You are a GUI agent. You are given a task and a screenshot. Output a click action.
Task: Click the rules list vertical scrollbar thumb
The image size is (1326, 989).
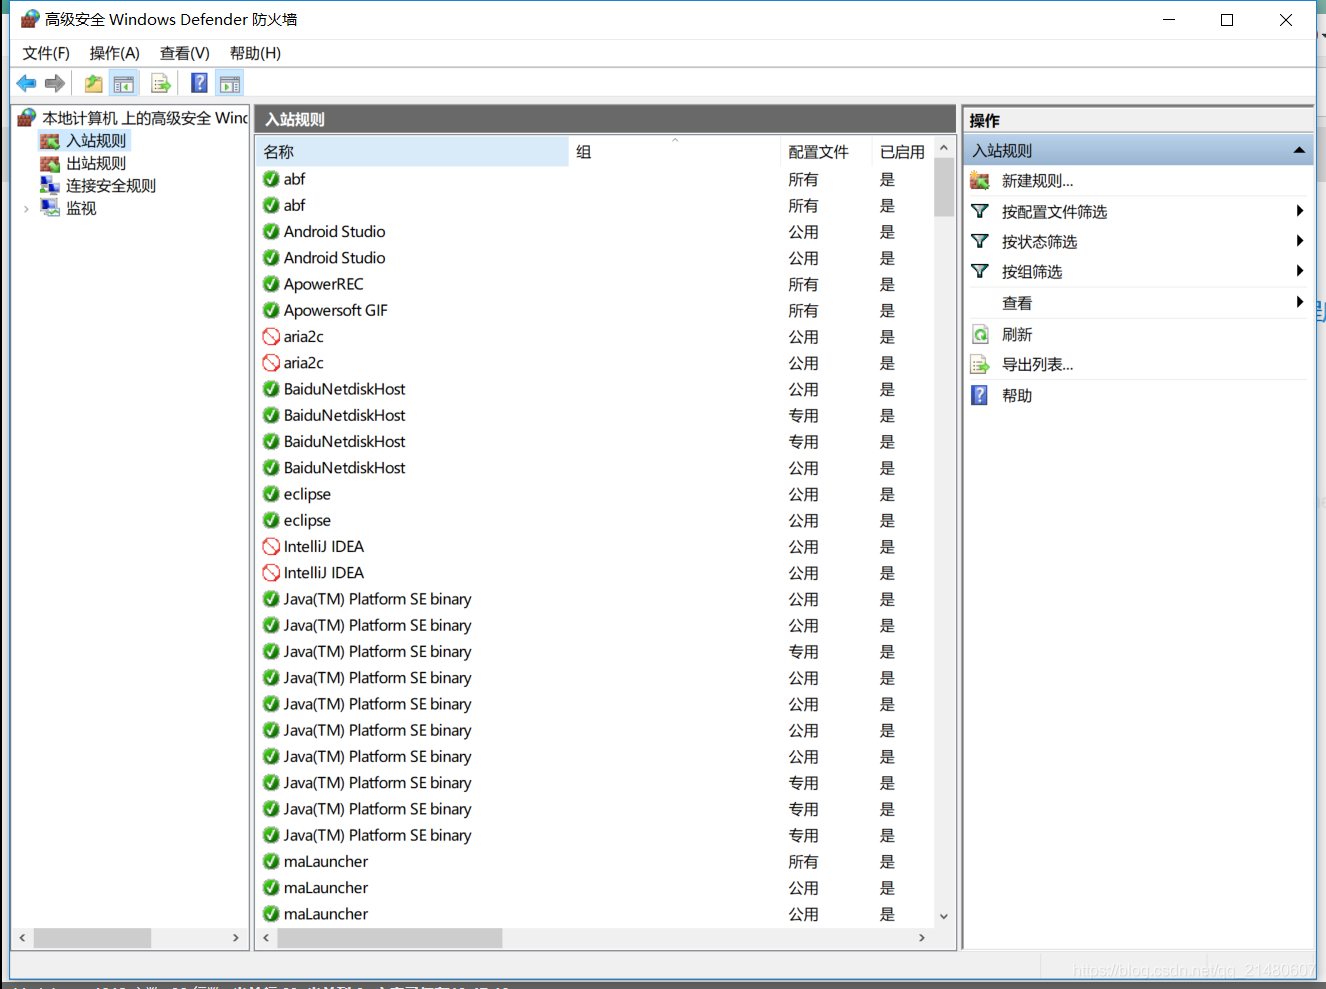(x=943, y=187)
